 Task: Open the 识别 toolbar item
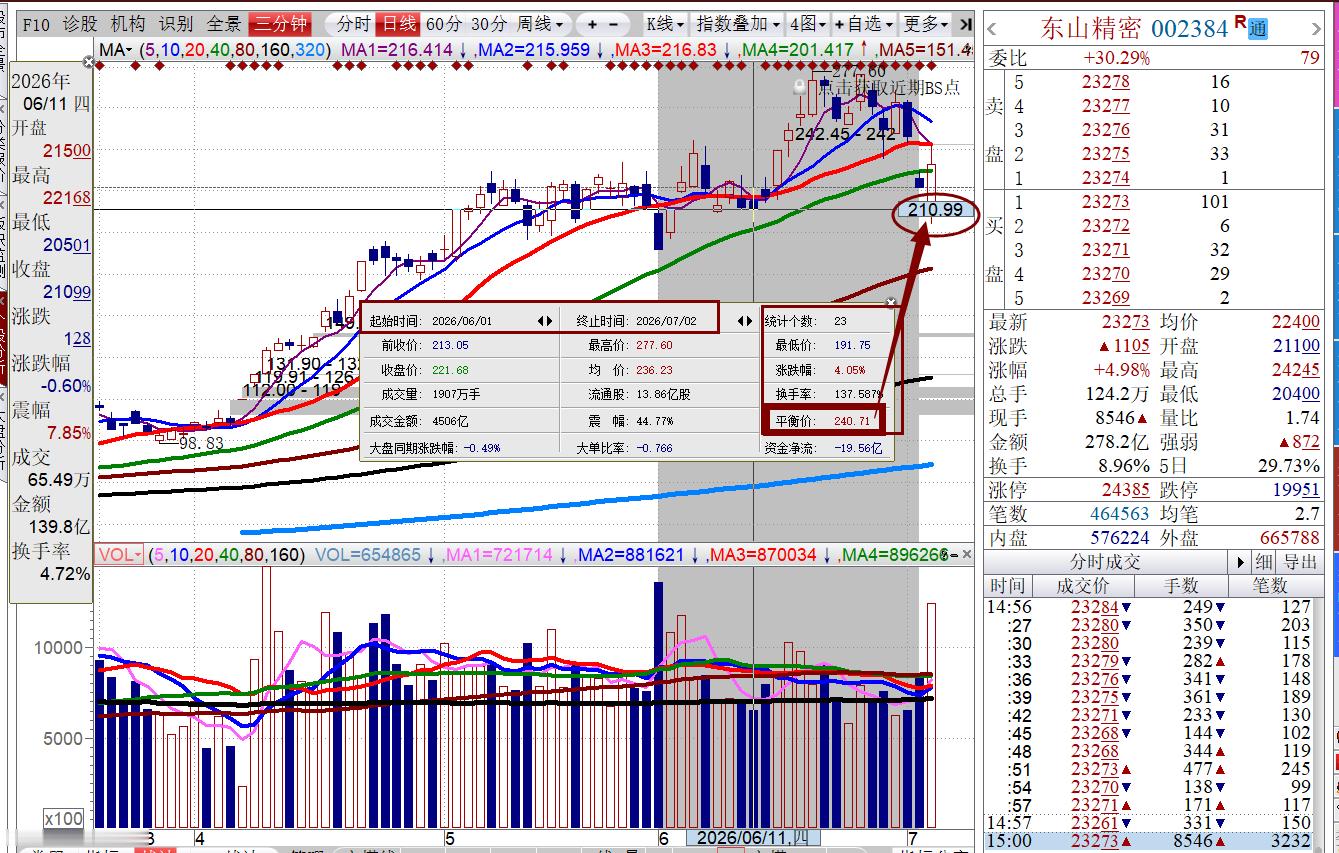[x=176, y=24]
